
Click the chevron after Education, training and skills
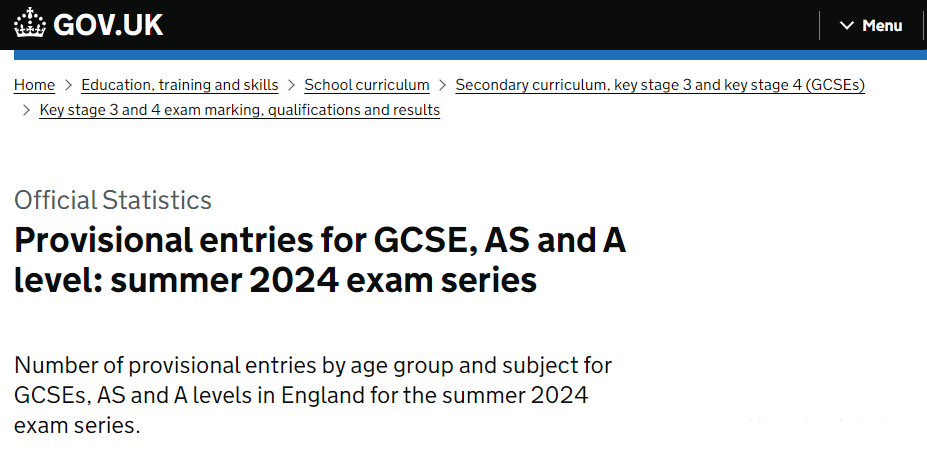[291, 85]
